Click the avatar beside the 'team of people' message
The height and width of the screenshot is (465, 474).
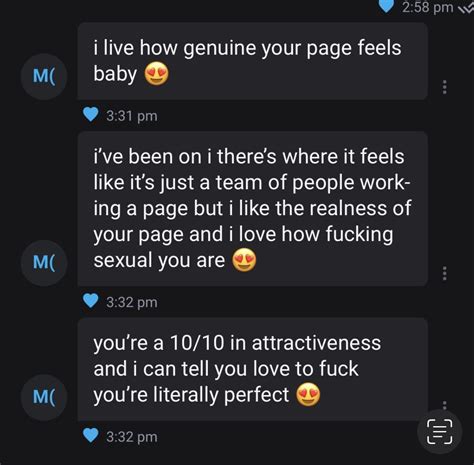pos(44,263)
